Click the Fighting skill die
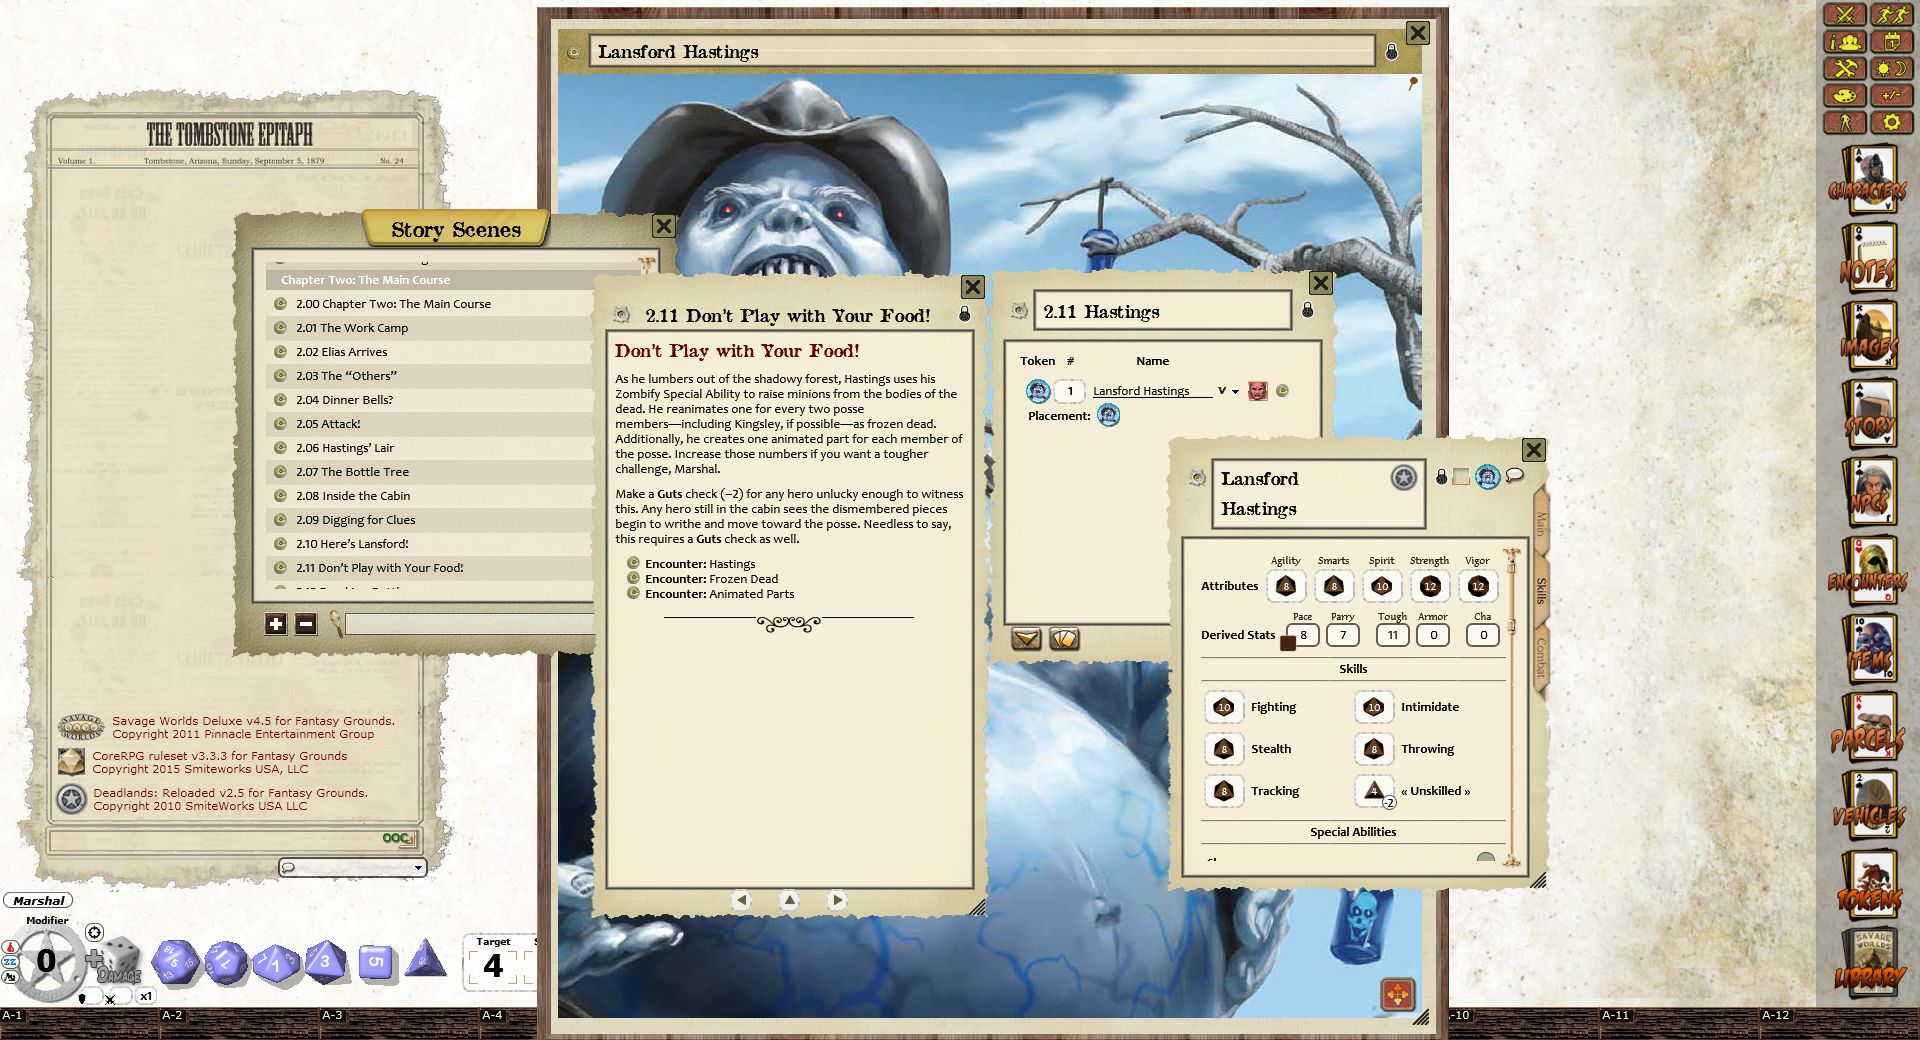 [x=1223, y=707]
